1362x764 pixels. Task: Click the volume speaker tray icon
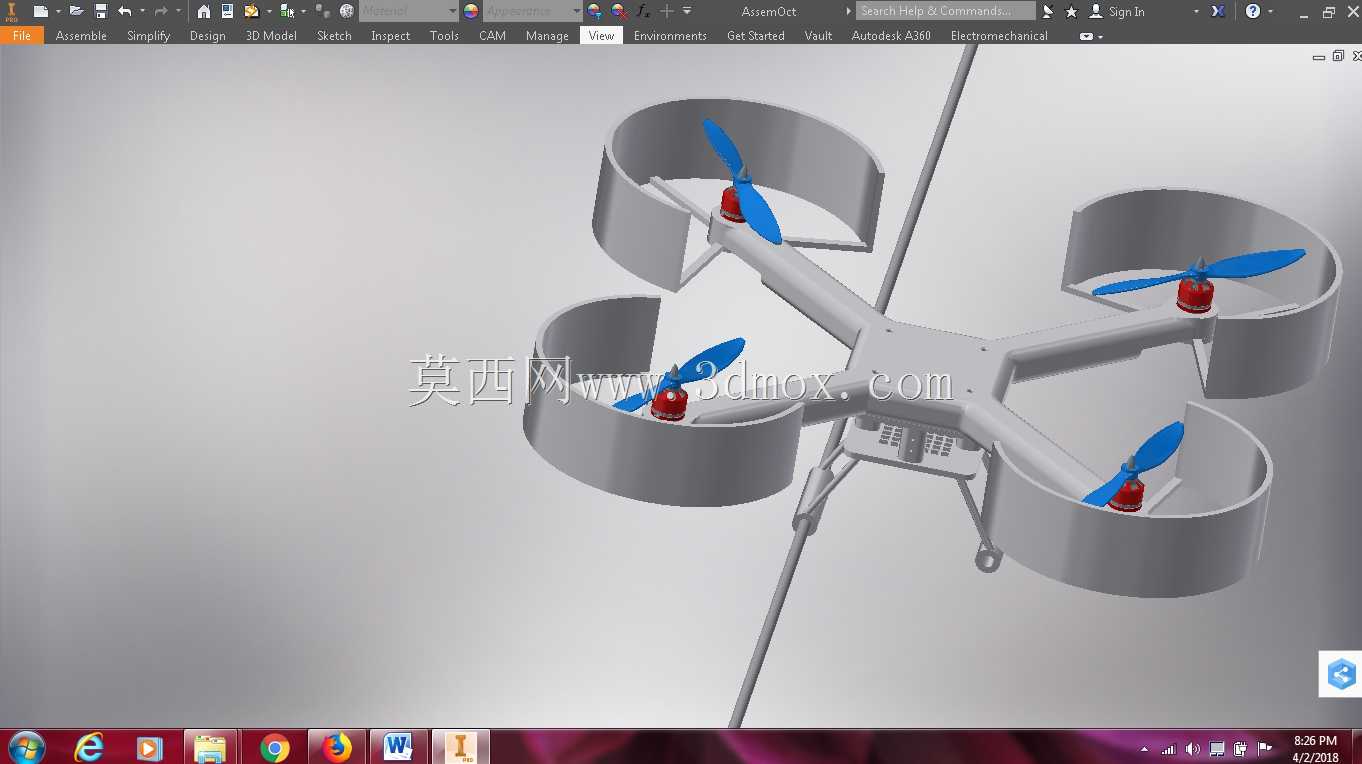point(1192,748)
